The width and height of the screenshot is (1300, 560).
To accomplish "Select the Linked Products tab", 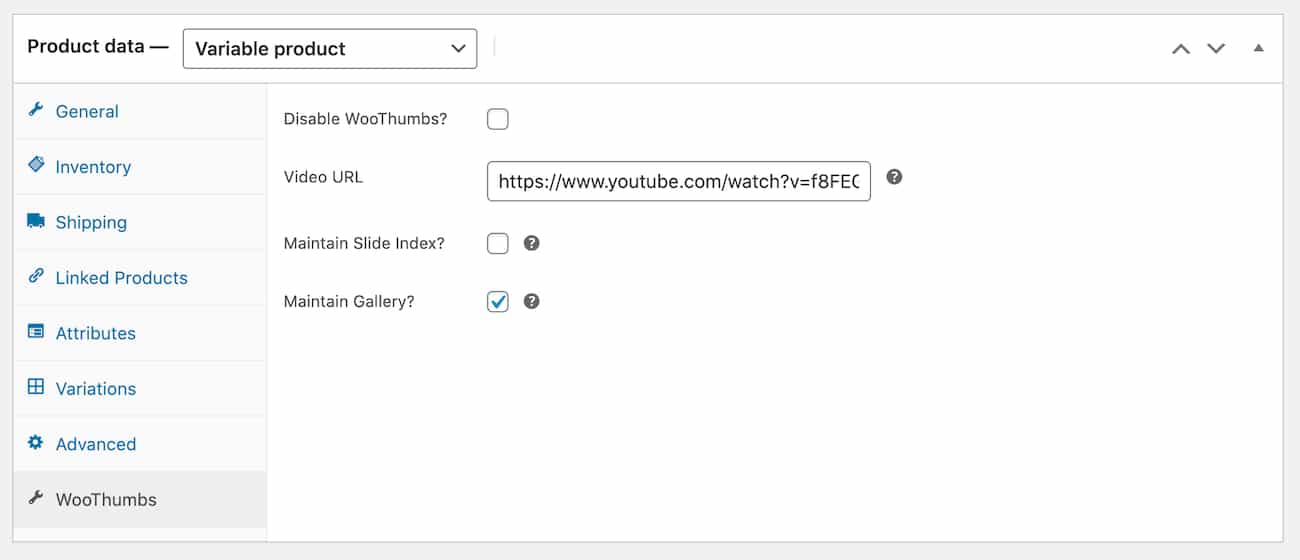I will click(x=140, y=278).
